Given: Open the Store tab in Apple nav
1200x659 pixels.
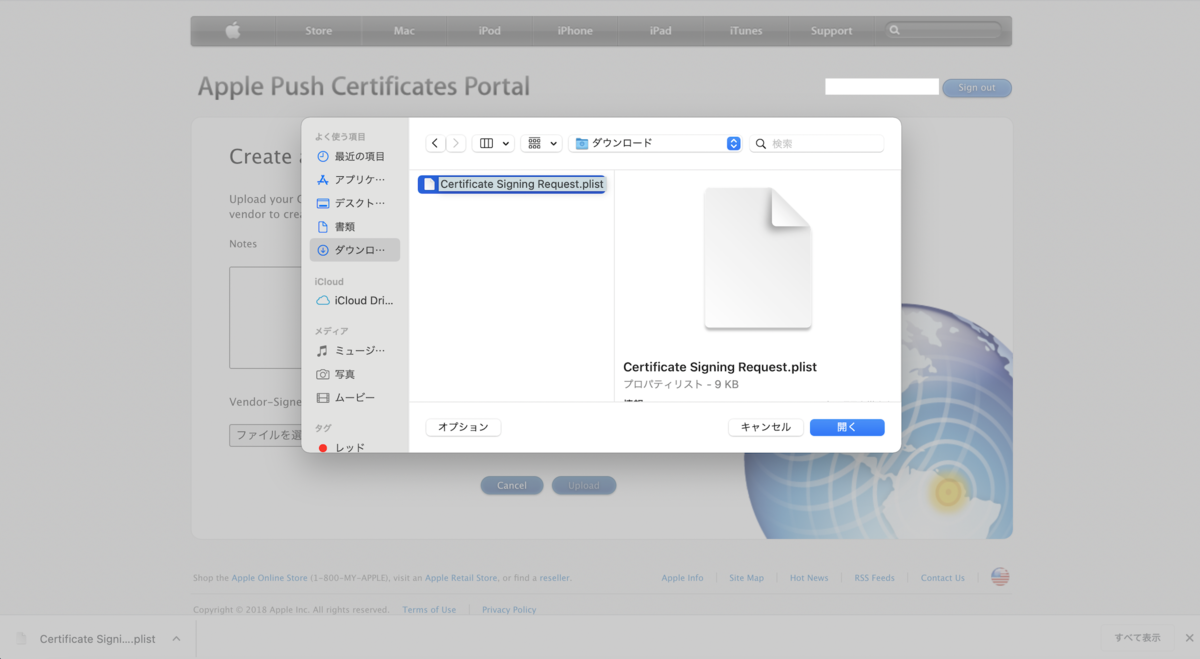Looking at the screenshot, I should coord(319,31).
